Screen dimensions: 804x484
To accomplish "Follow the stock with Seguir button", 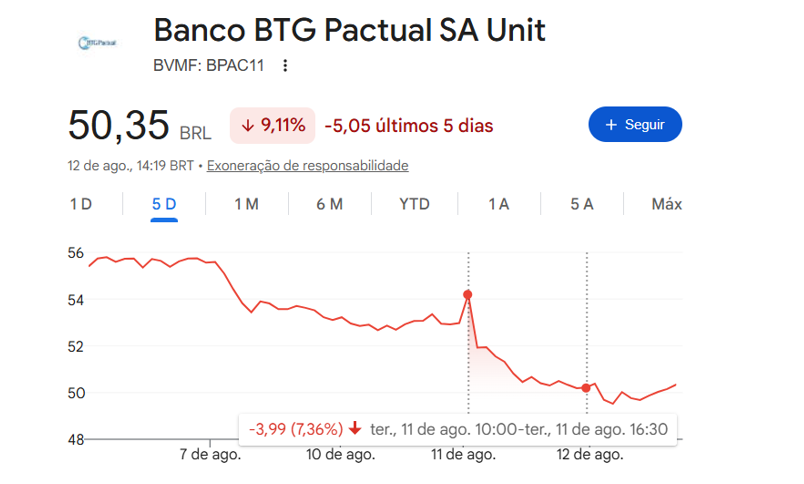I will click(x=635, y=124).
